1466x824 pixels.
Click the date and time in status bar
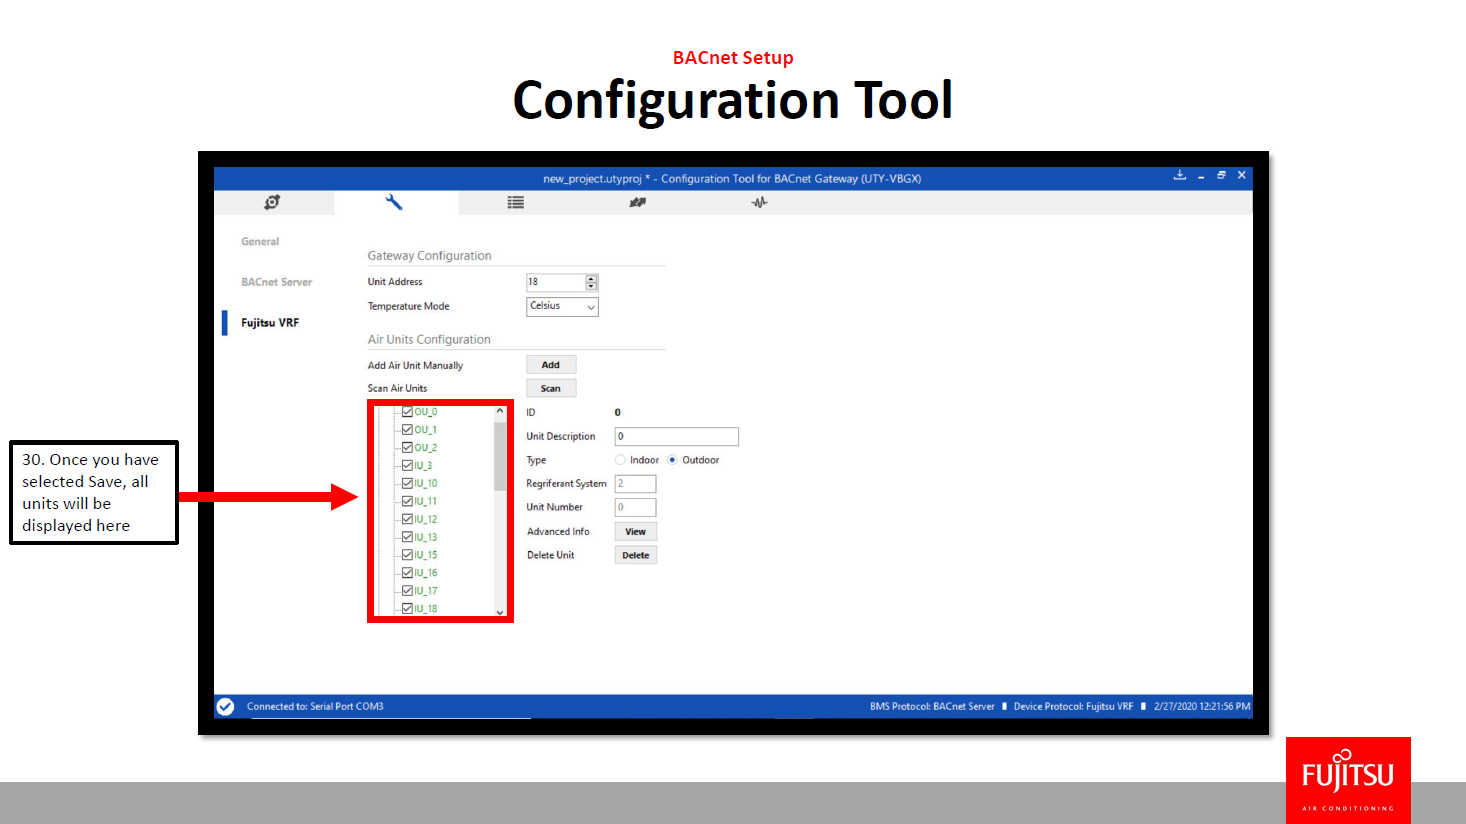point(1202,707)
